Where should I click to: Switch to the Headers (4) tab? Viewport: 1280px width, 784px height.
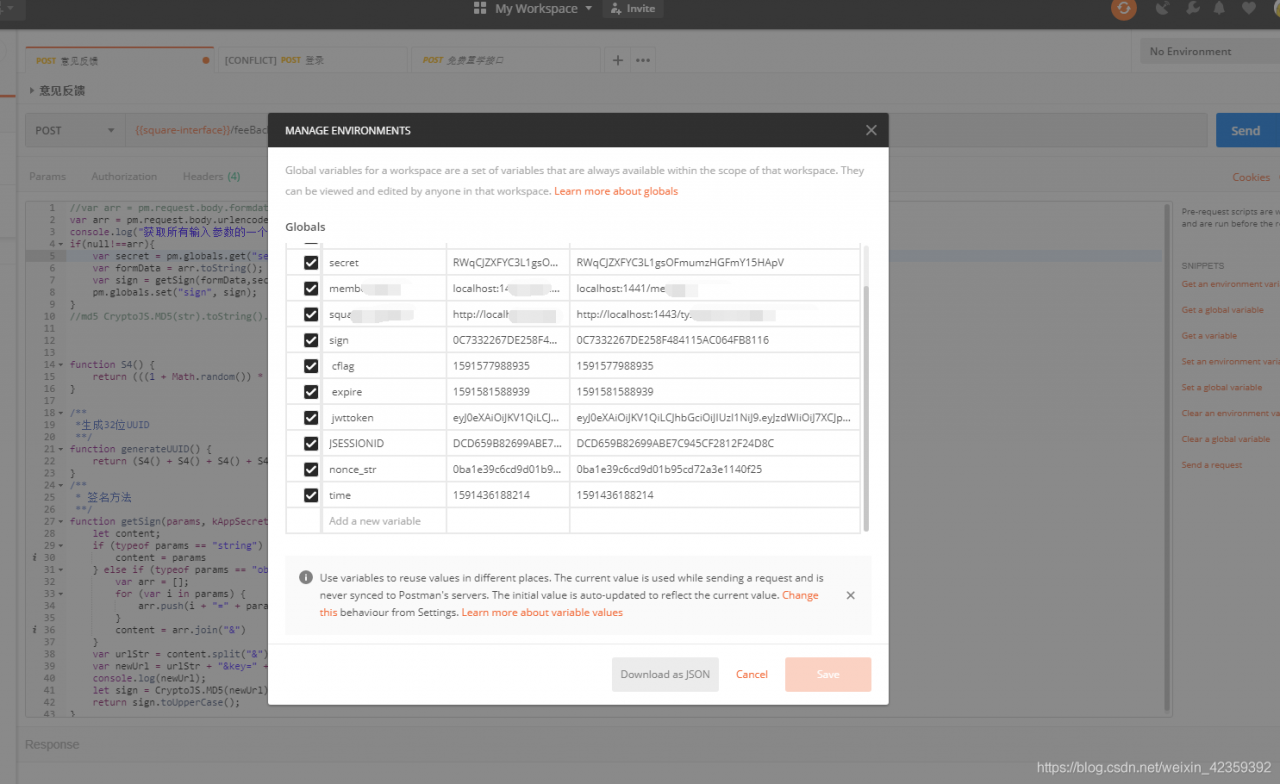(211, 176)
